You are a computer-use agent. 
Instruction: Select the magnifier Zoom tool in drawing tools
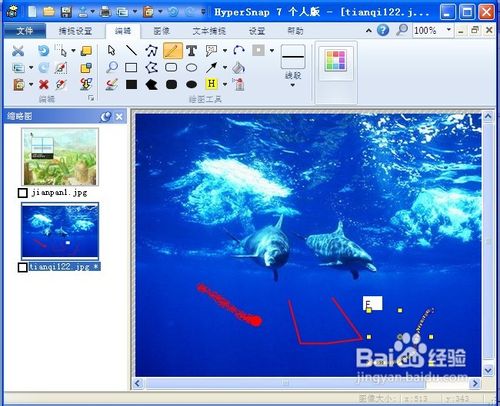click(x=112, y=68)
